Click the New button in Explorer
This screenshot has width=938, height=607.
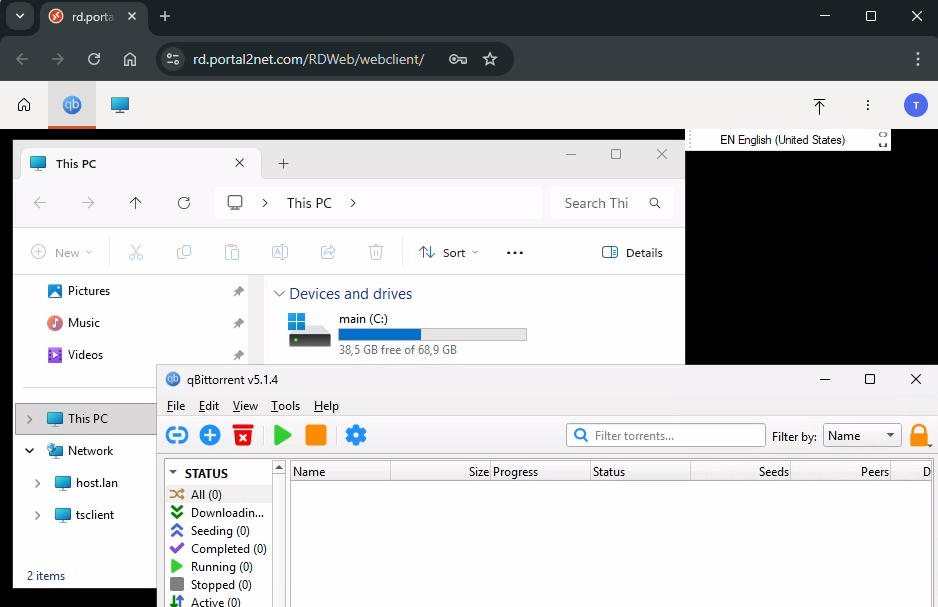tap(62, 253)
